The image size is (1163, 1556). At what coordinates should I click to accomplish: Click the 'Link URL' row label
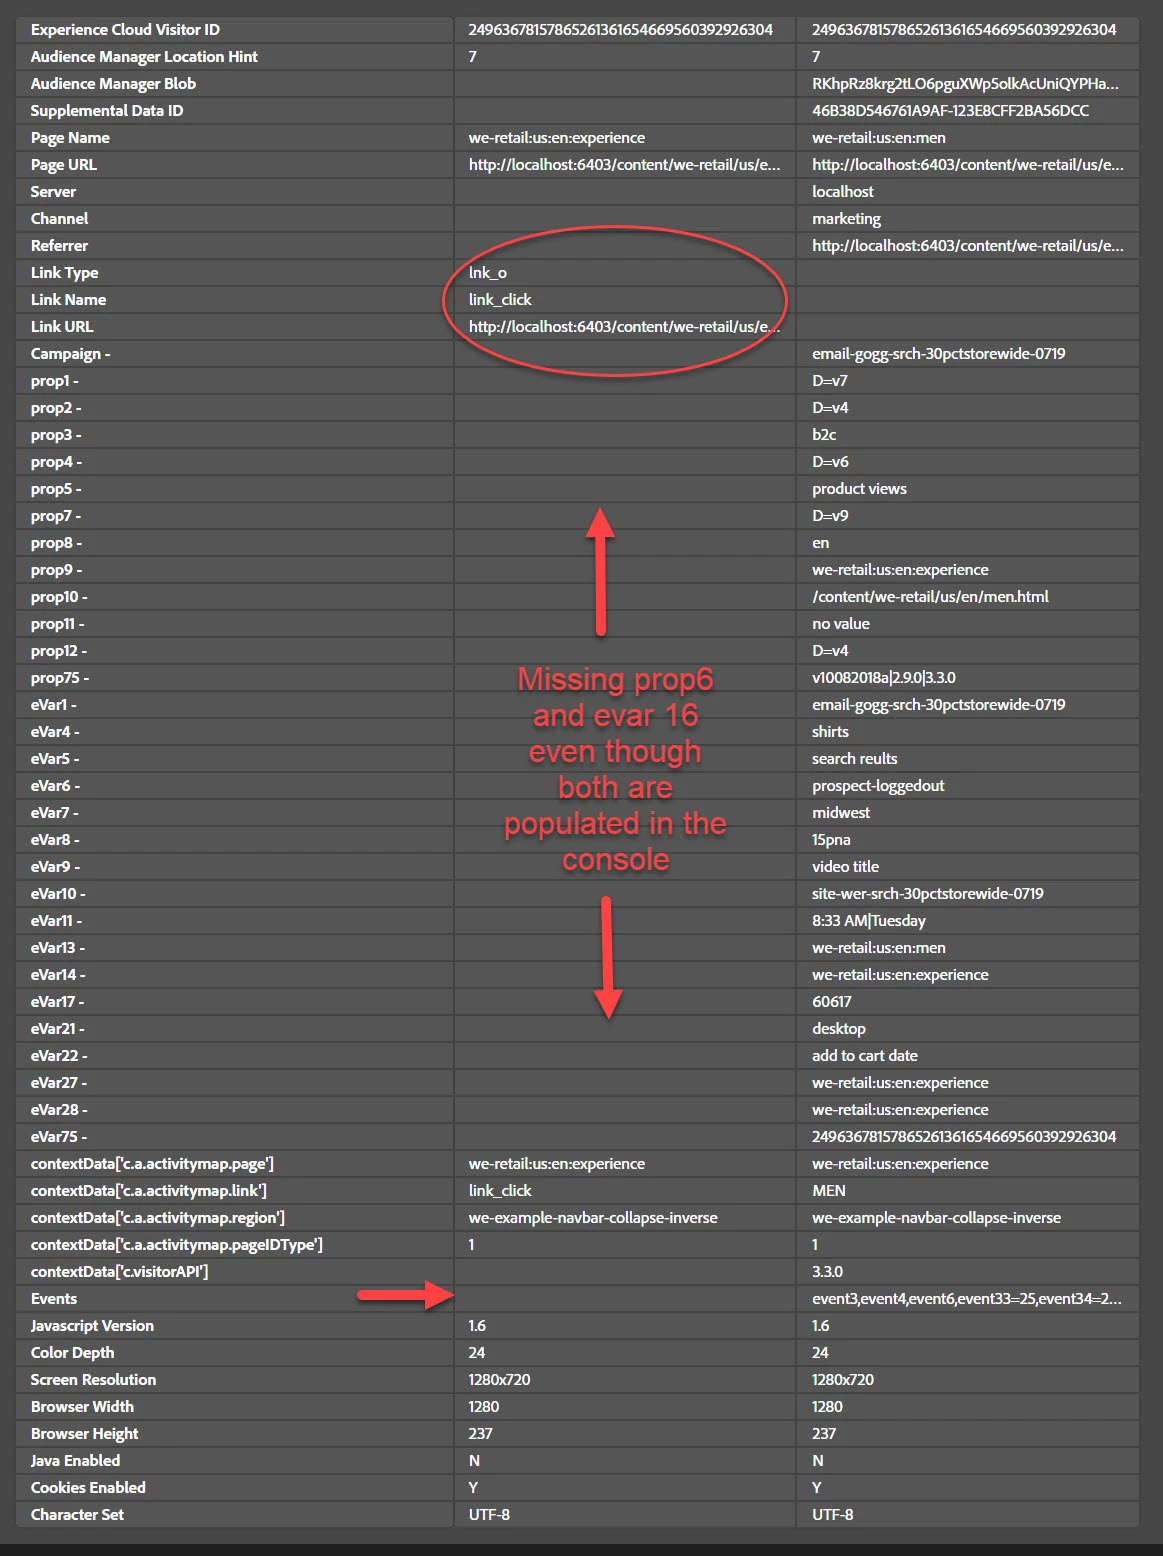(62, 327)
